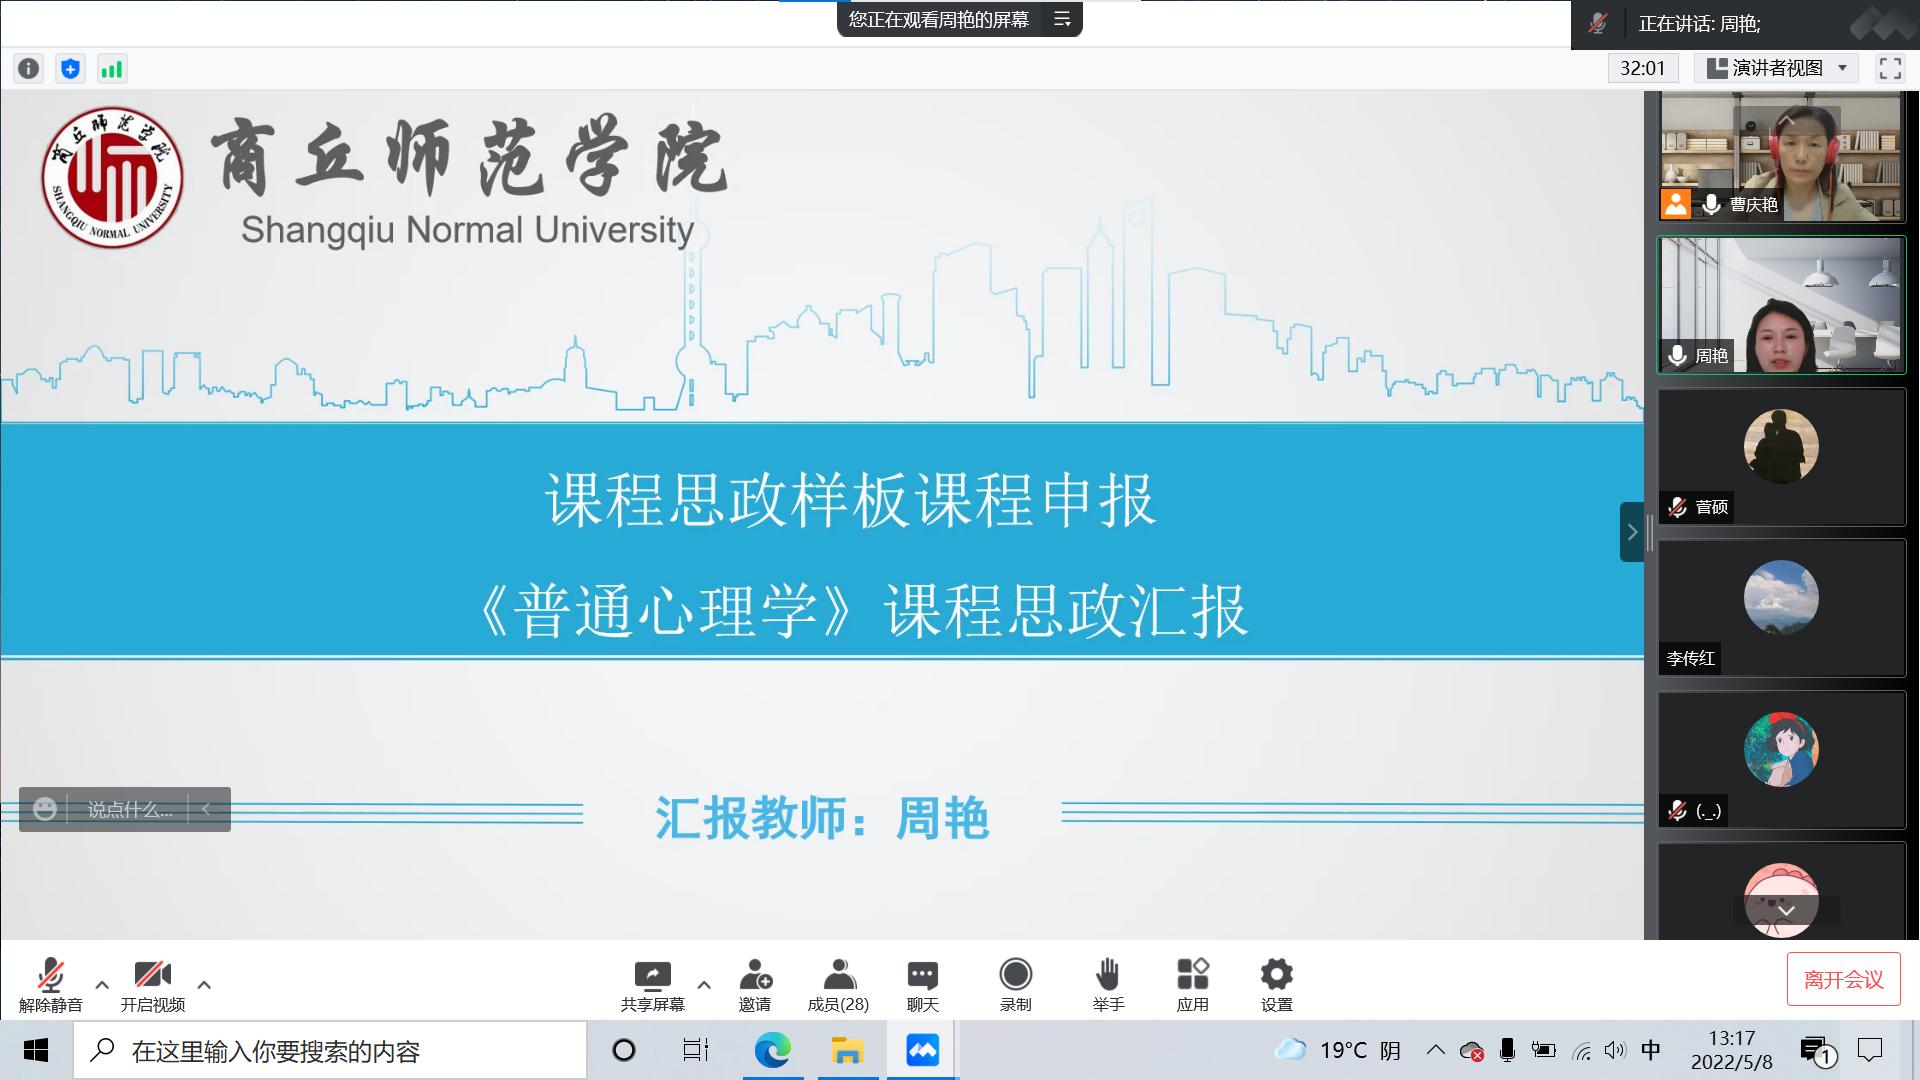
Task: Collapse the participant video sidebar
Action: (1632, 532)
